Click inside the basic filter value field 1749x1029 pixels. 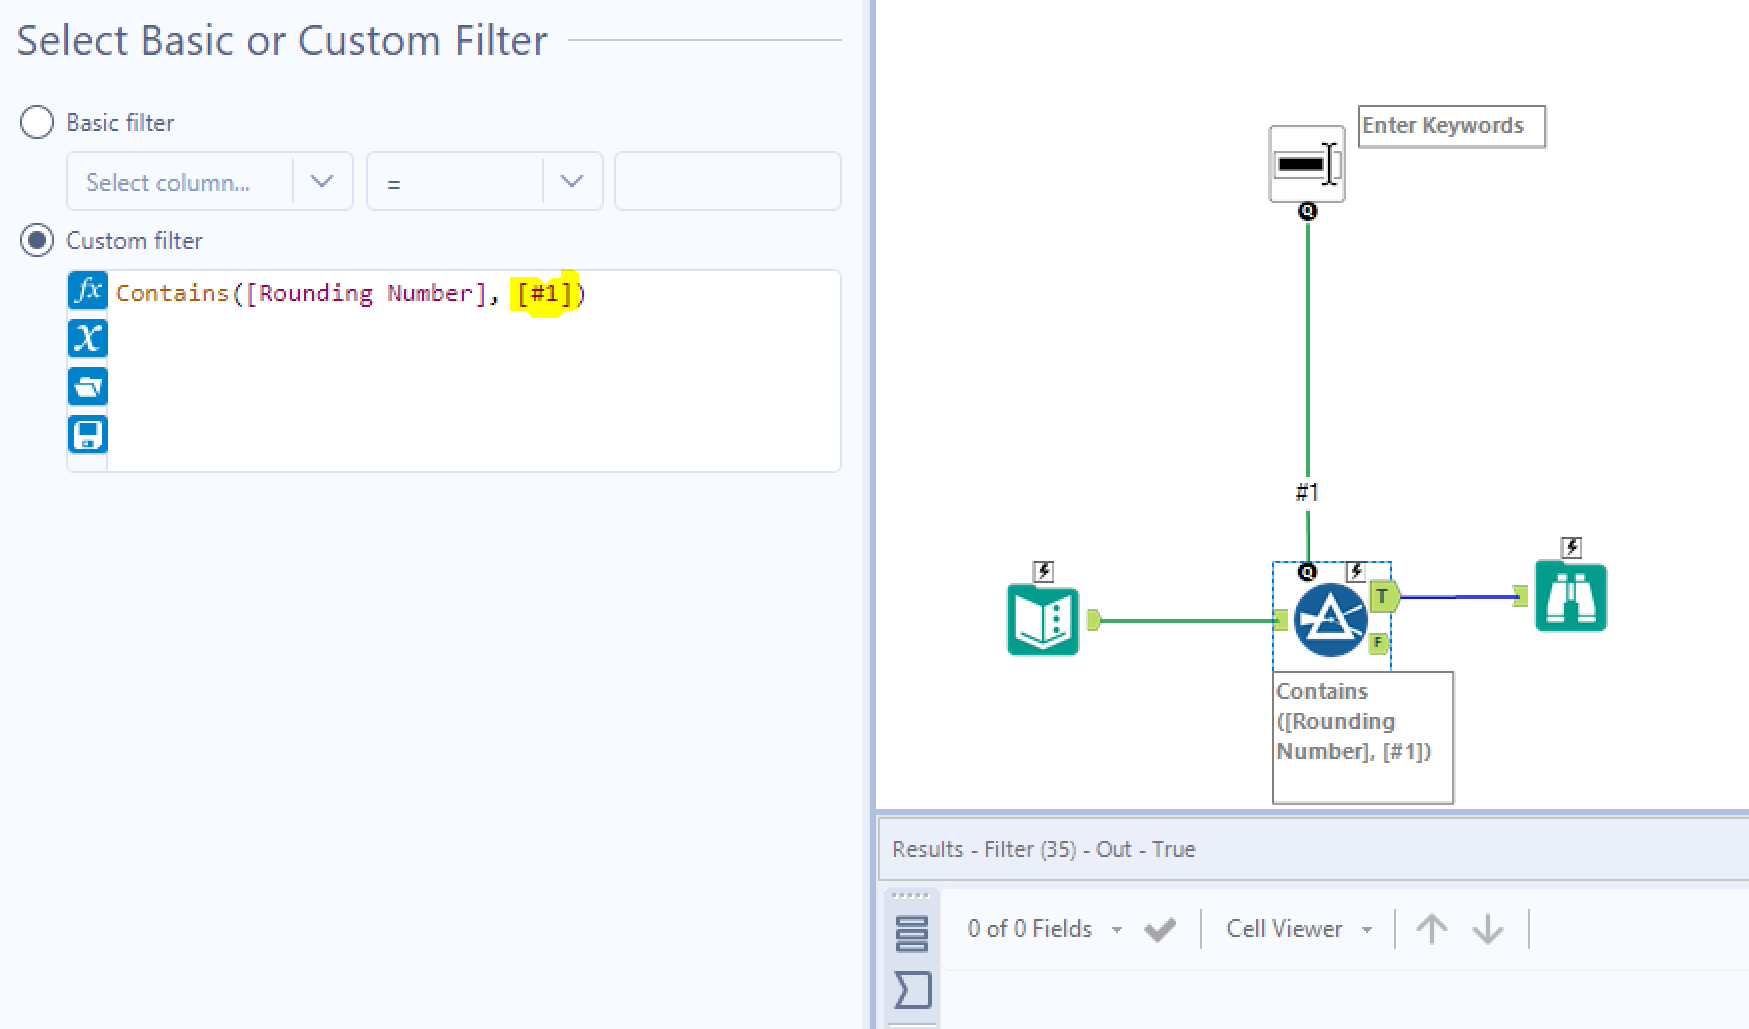pyautogui.click(x=727, y=181)
